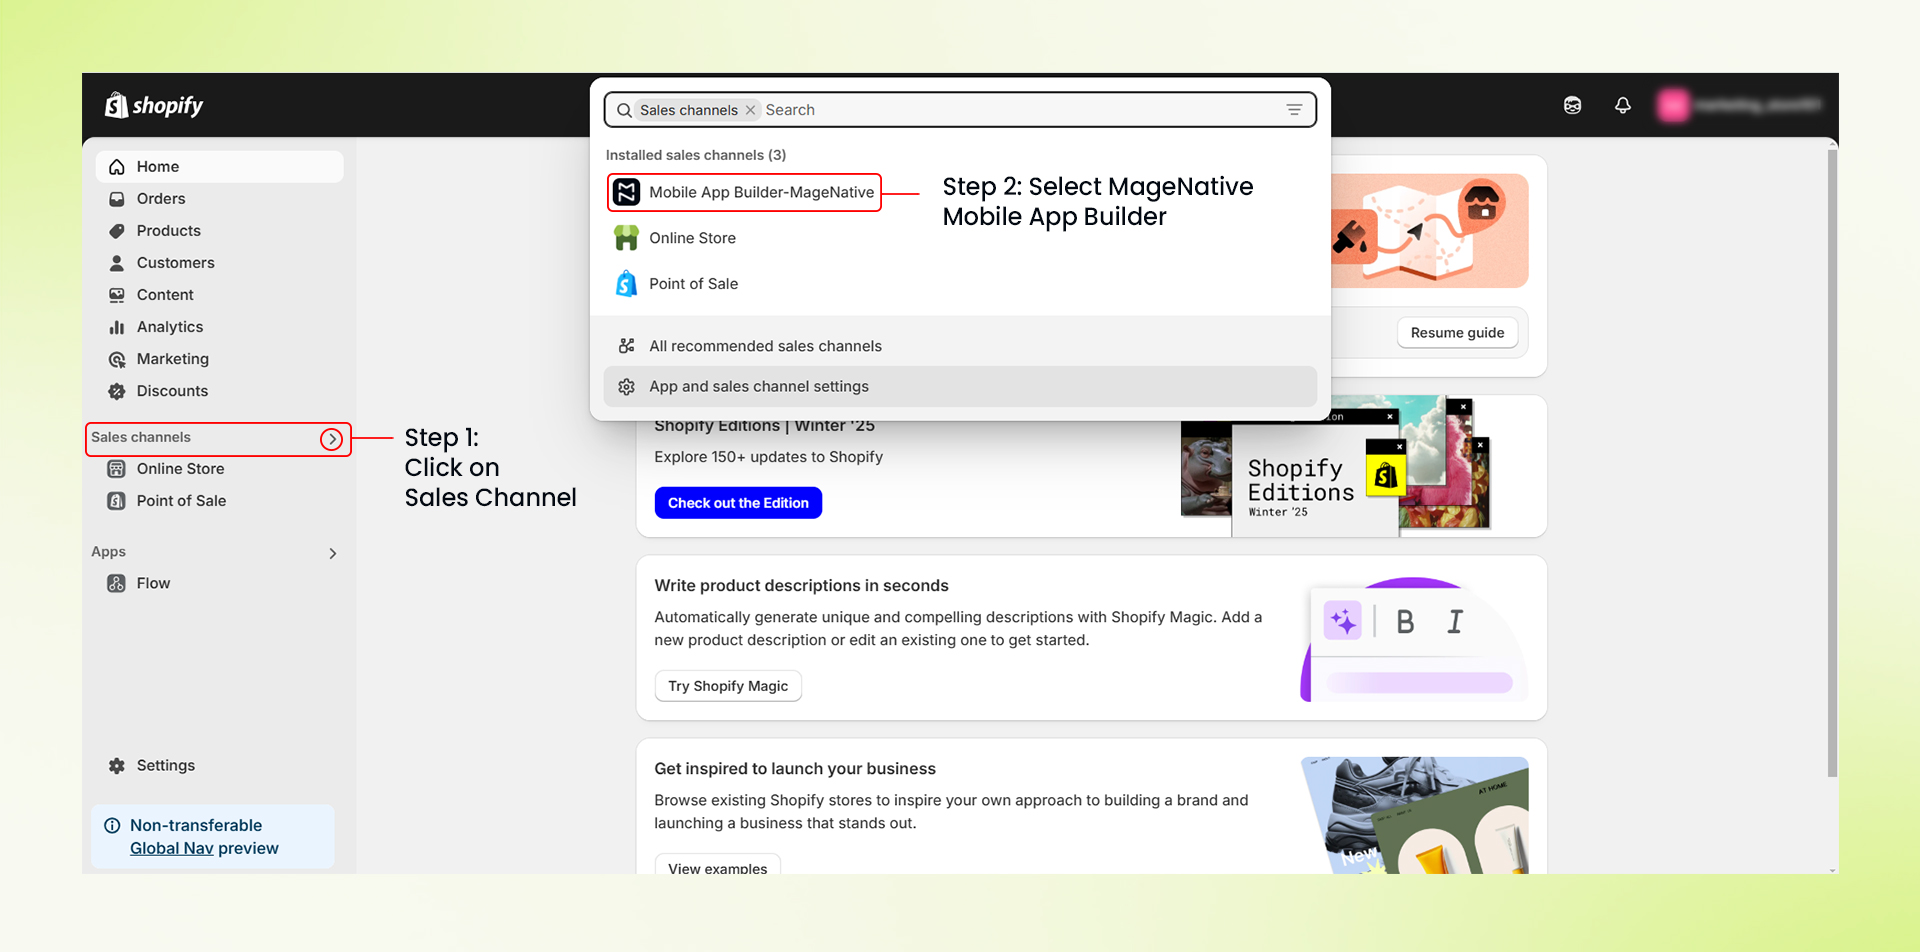
Task: Select the Marketing megaphone icon
Action: pyautogui.click(x=116, y=359)
